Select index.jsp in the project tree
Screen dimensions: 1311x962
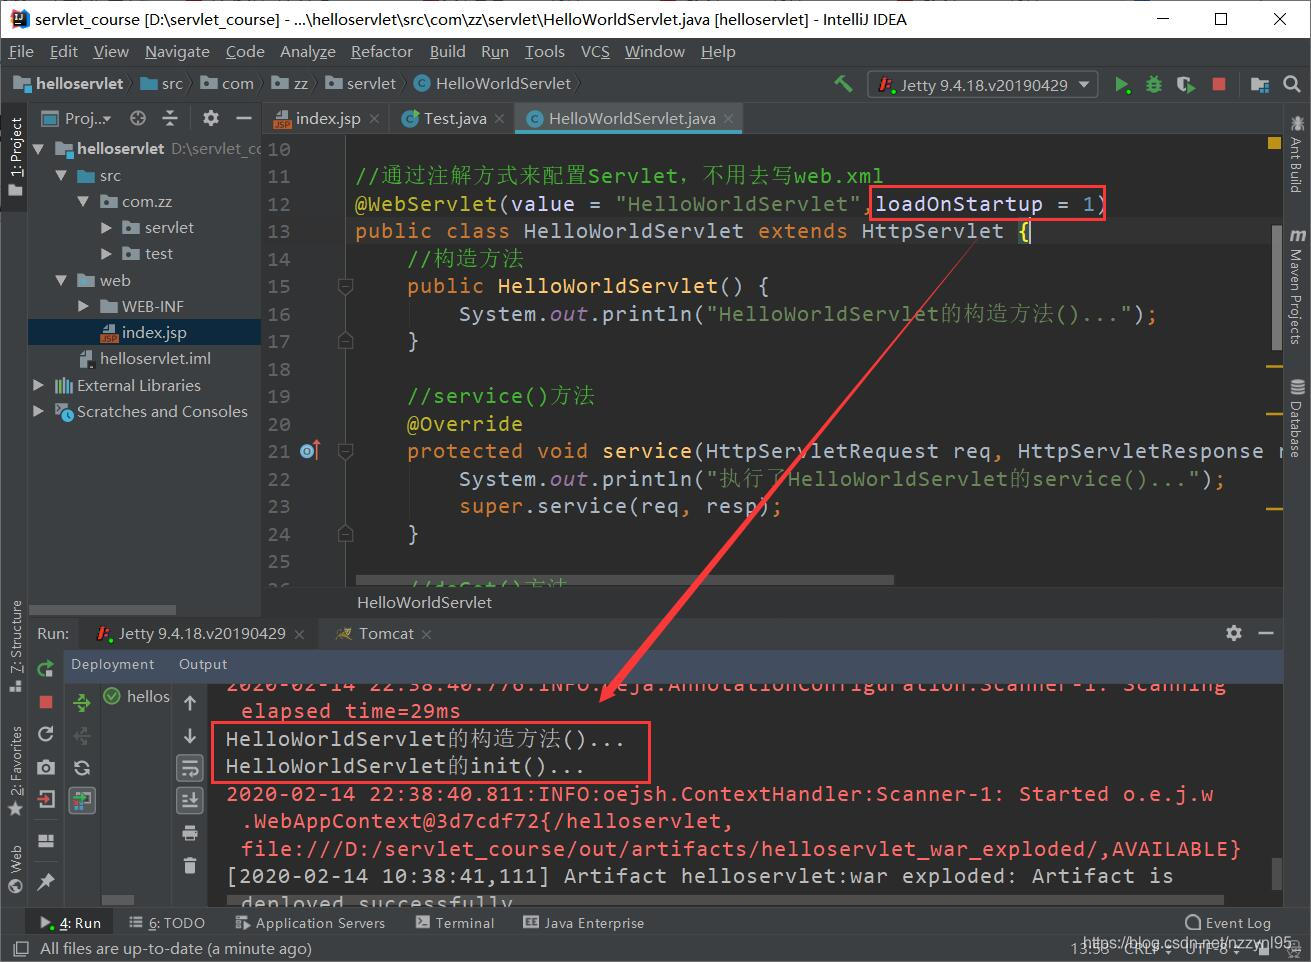(x=144, y=333)
